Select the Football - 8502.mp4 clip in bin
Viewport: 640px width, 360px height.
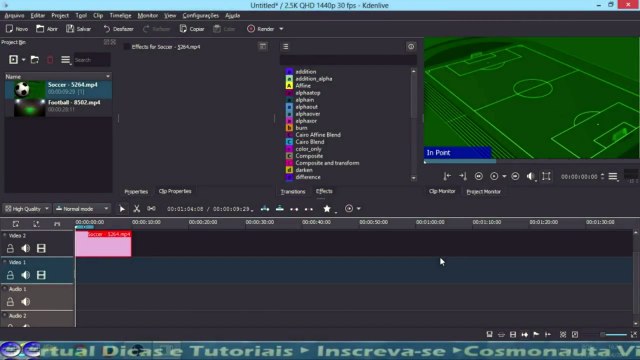(58, 107)
